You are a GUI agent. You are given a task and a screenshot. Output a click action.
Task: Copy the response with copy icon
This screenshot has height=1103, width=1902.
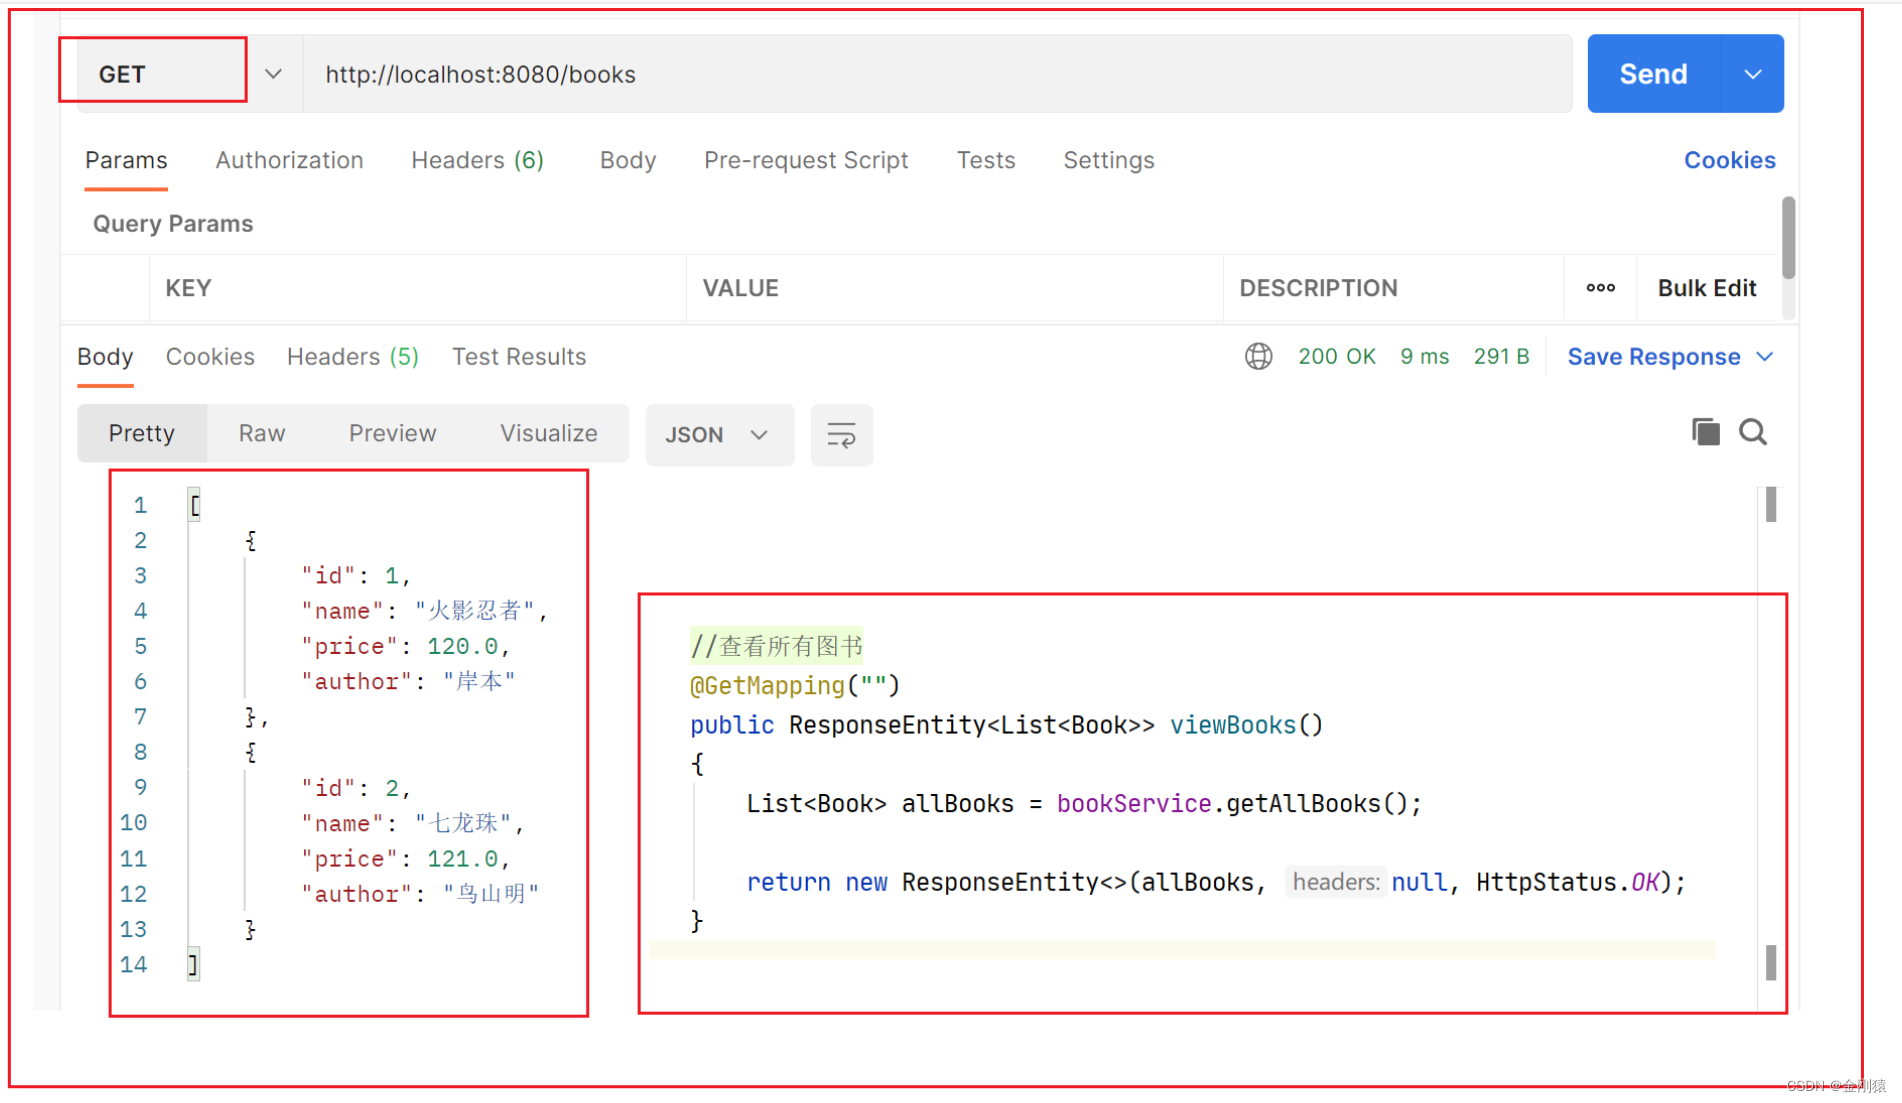coord(1706,432)
